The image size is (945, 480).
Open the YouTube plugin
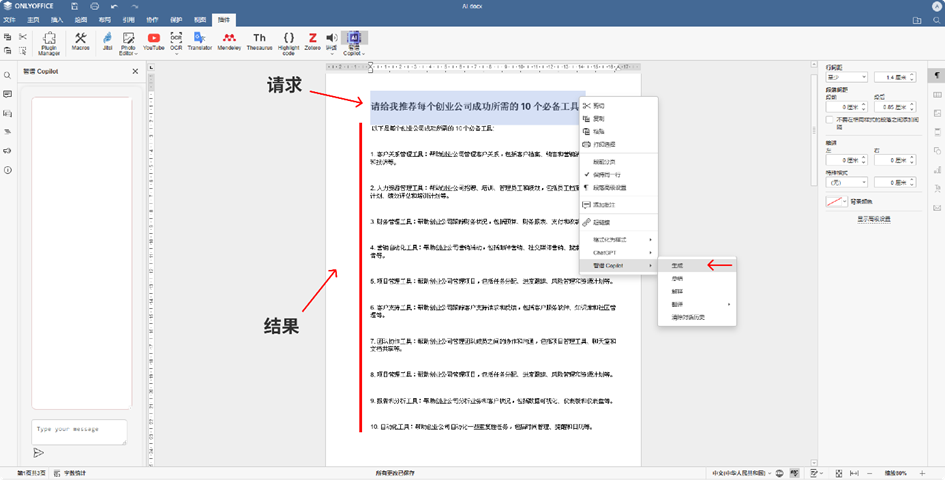click(x=153, y=41)
